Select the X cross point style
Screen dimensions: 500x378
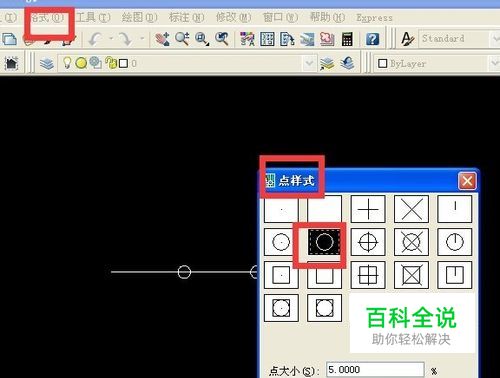pos(411,209)
